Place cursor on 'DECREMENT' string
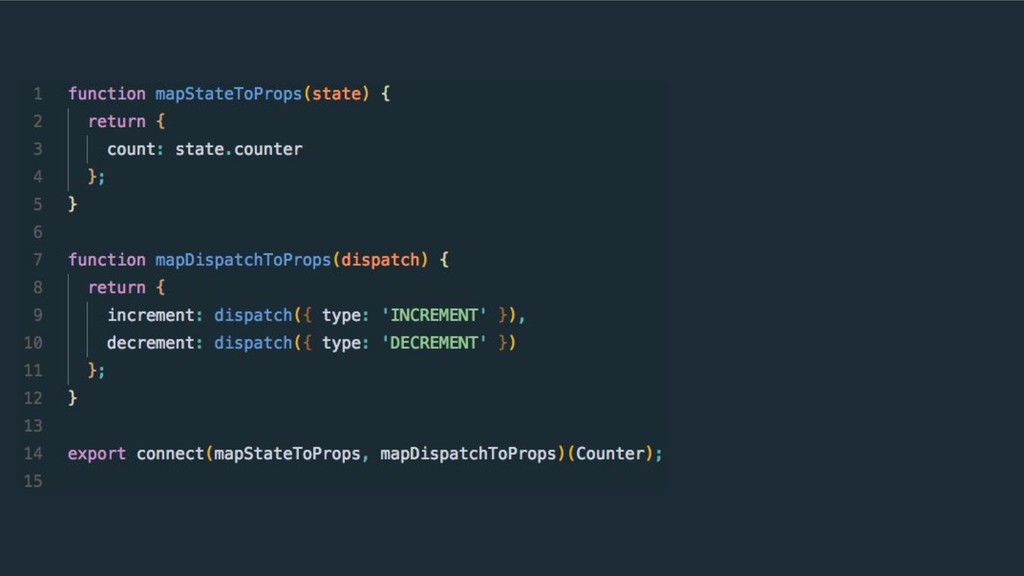1024x576 pixels. tap(434, 343)
